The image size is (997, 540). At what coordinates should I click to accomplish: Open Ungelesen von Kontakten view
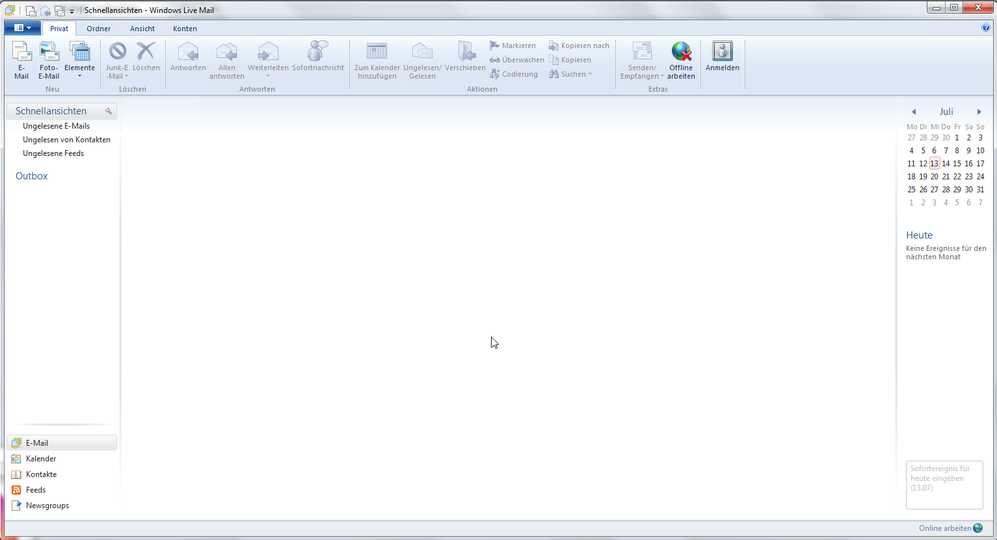click(x=66, y=139)
